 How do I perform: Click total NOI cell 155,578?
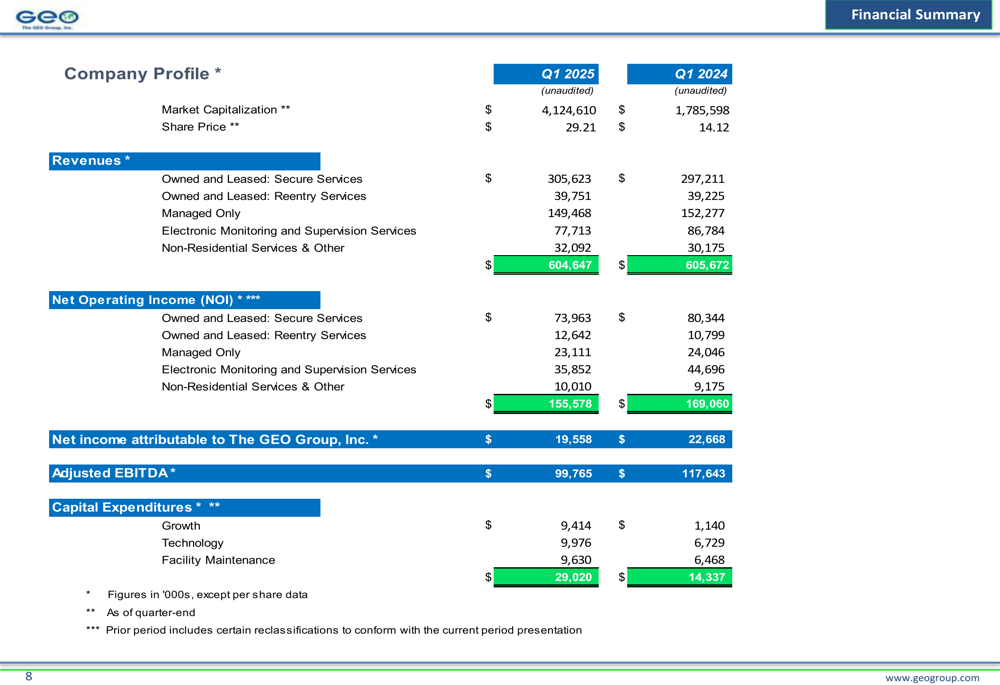(x=546, y=404)
